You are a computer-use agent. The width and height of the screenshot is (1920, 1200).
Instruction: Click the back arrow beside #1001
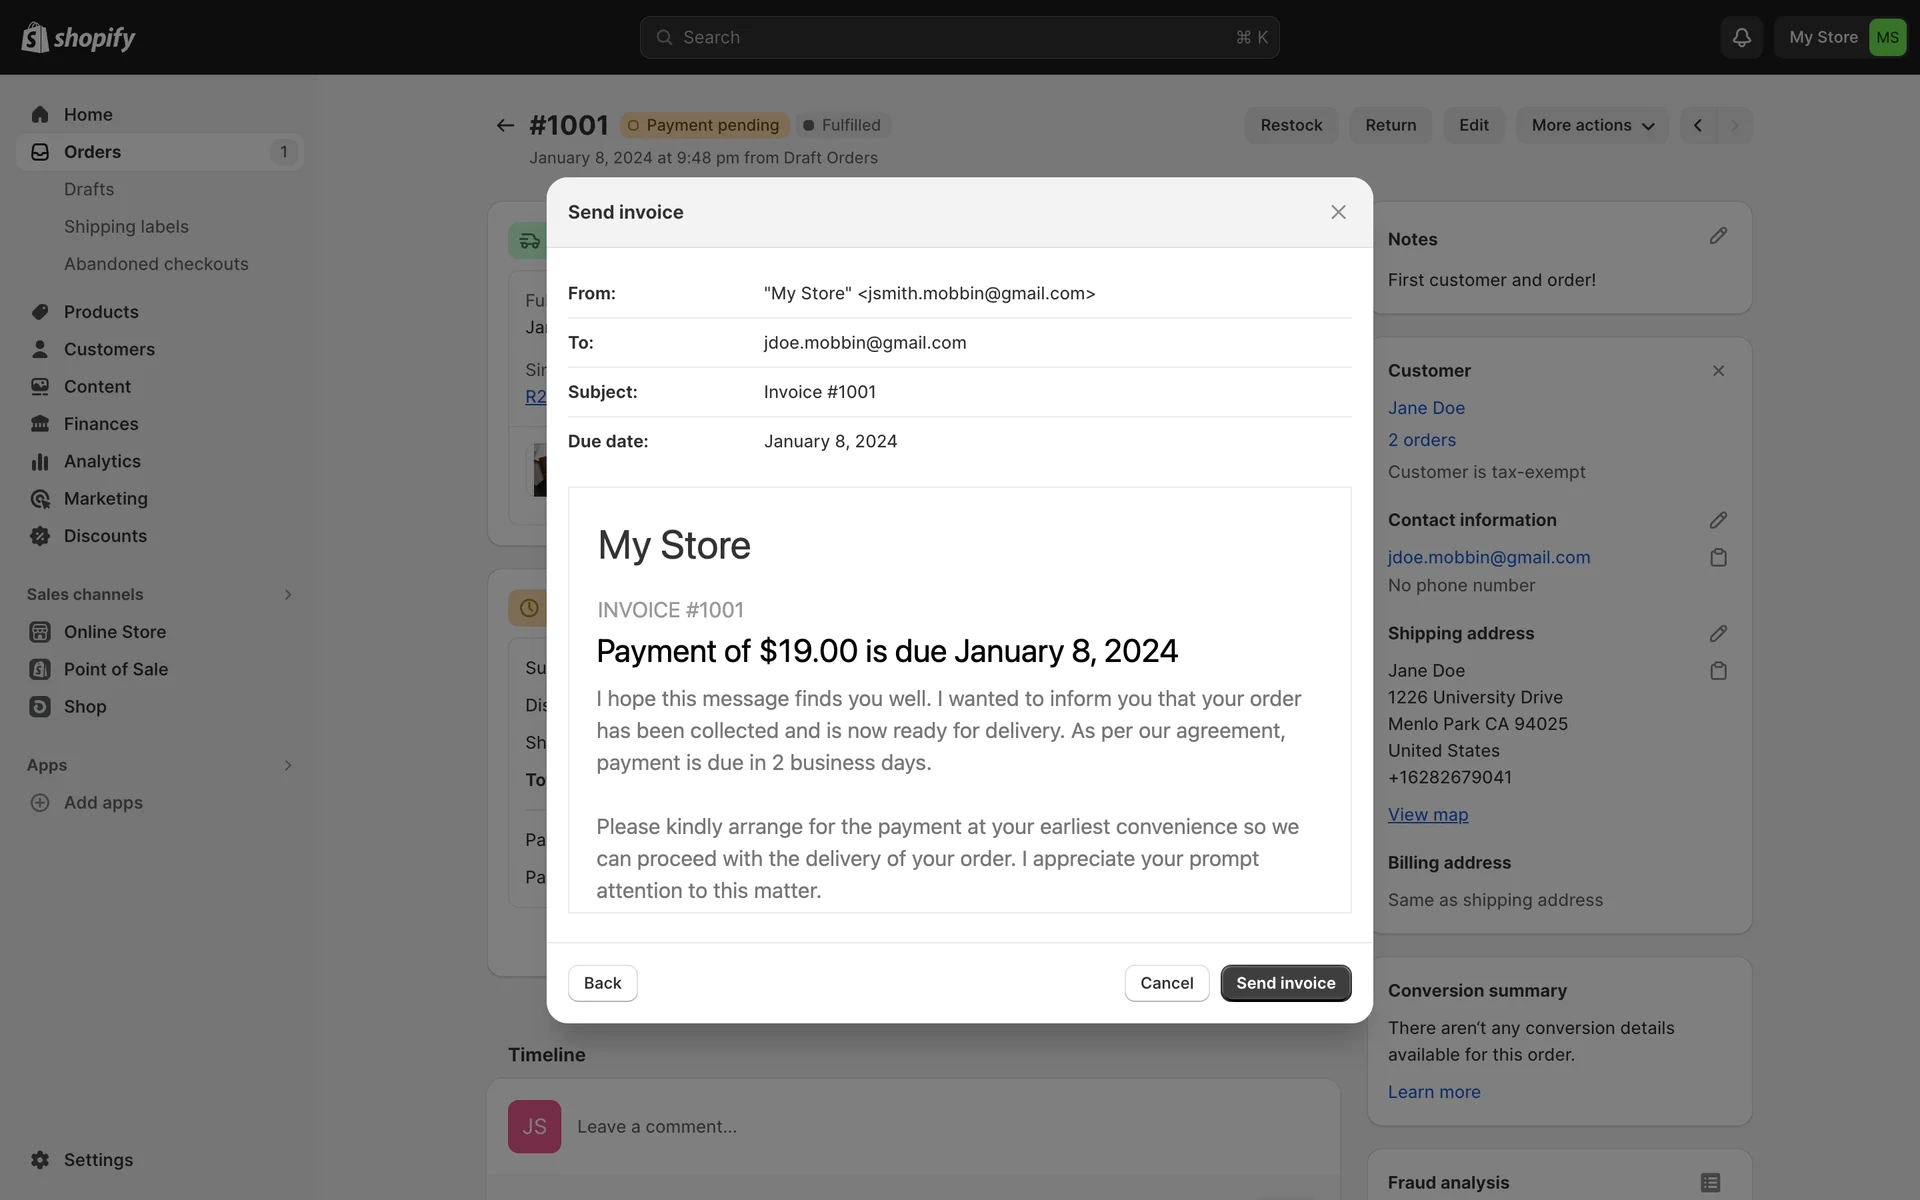click(x=505, y=125)
